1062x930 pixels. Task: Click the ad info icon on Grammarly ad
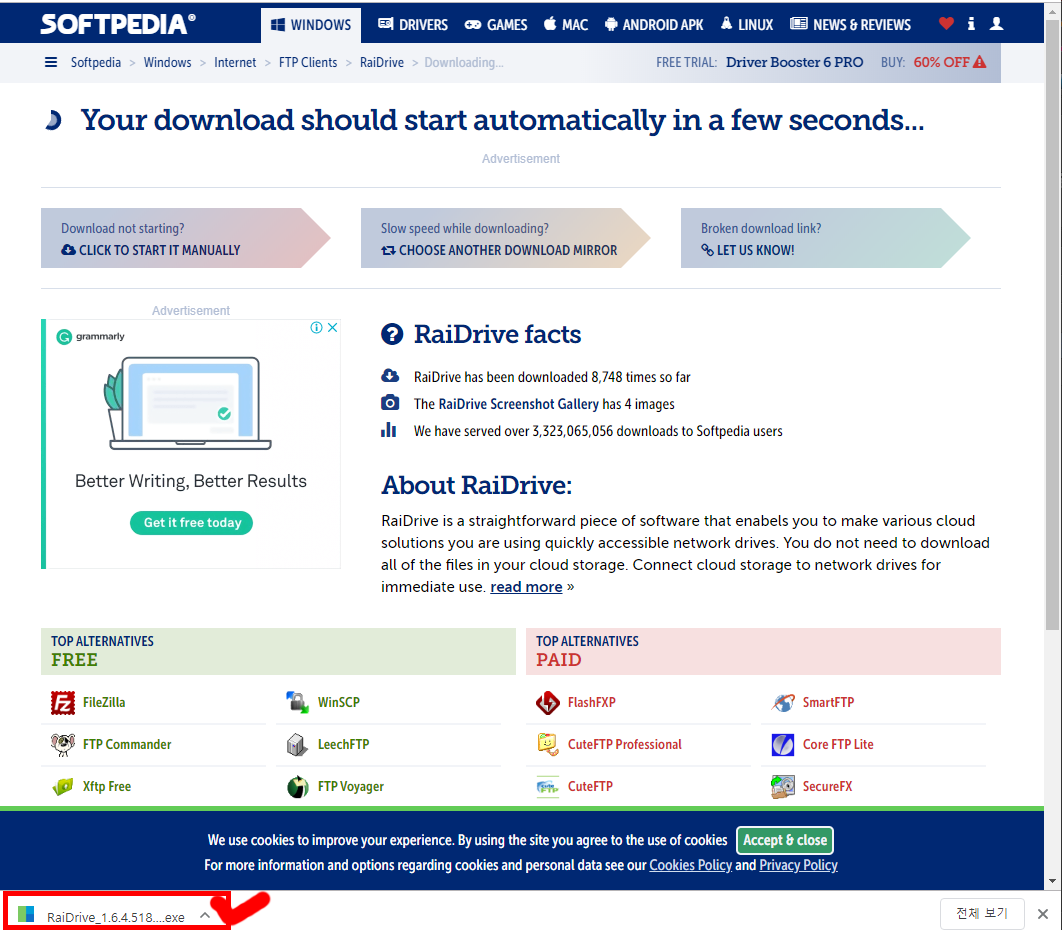coord(316,328)
